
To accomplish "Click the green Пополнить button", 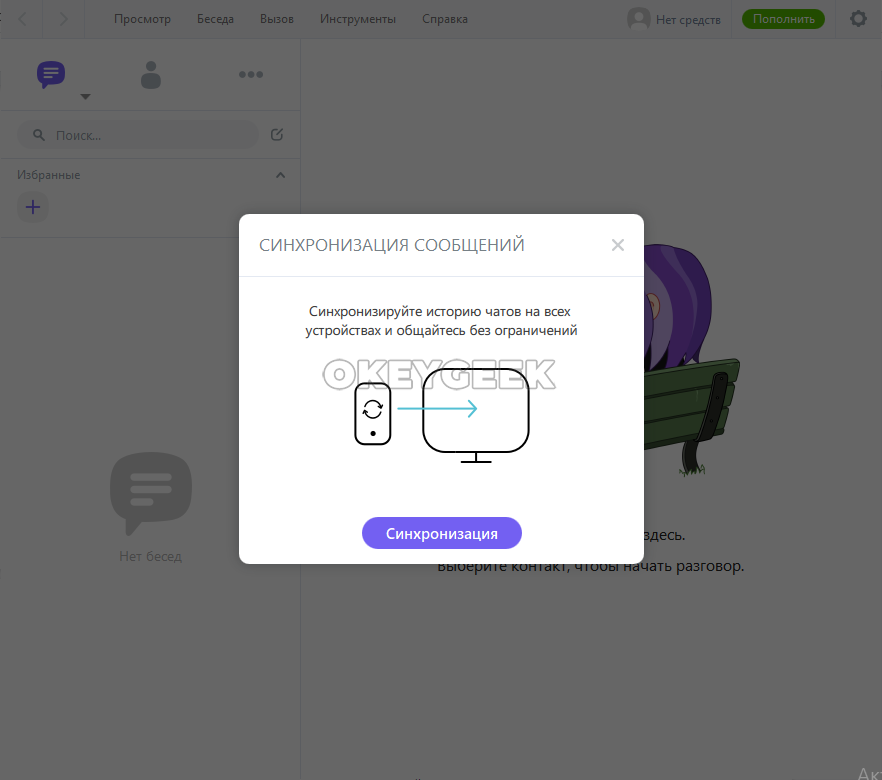I will [x=783, y=19].
